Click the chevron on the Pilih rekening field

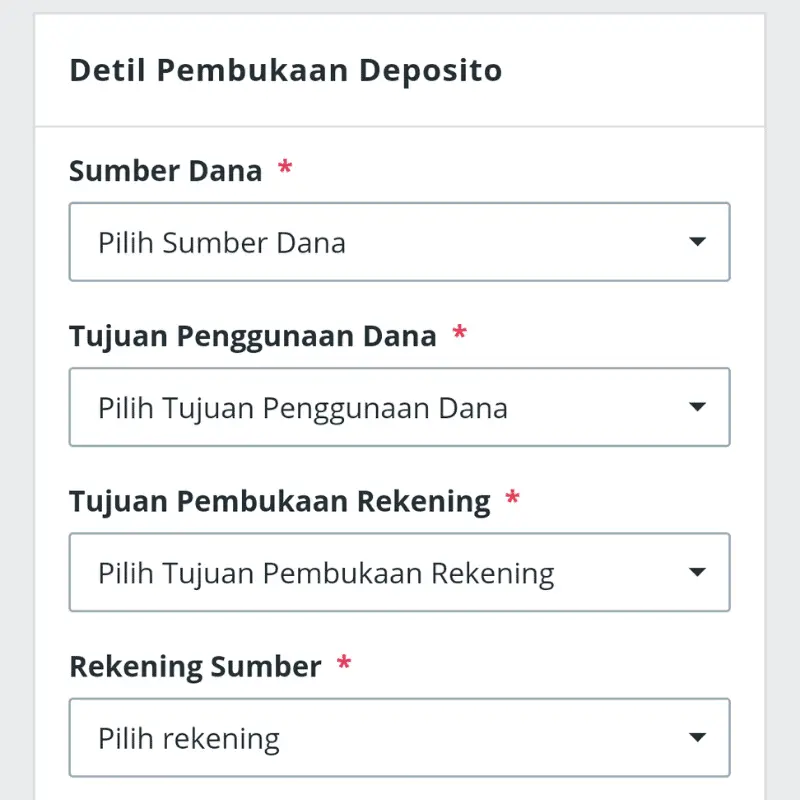(x=698, y=737)
